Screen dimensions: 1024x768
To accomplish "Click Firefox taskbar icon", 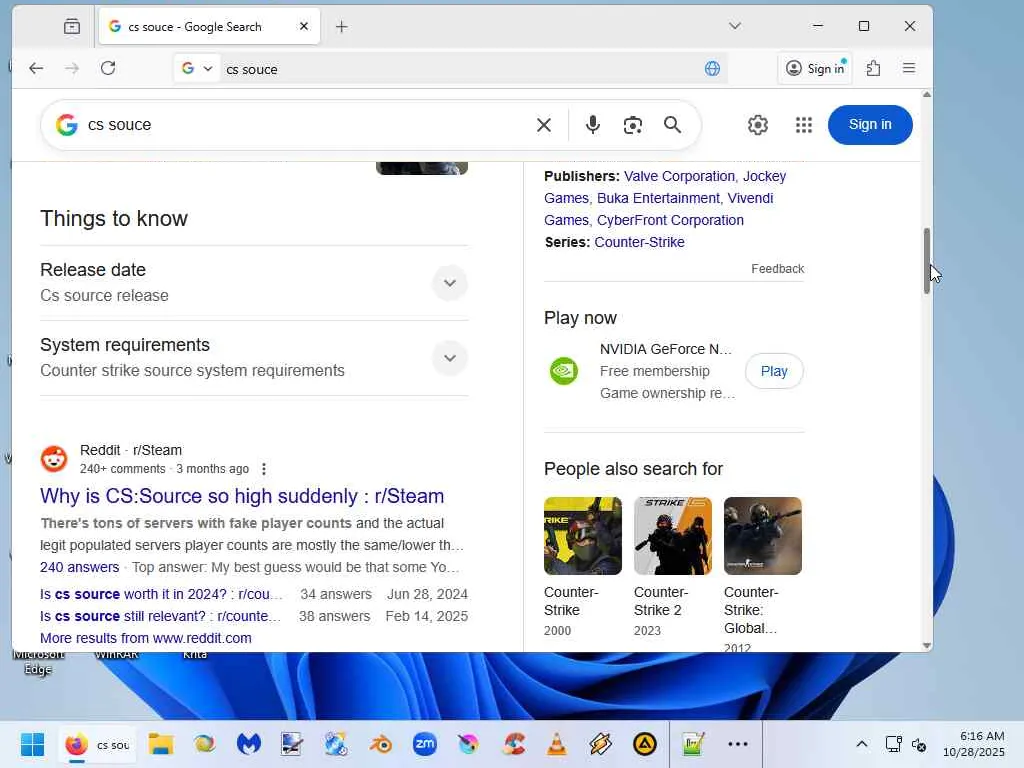I will (x=76, y=744).
